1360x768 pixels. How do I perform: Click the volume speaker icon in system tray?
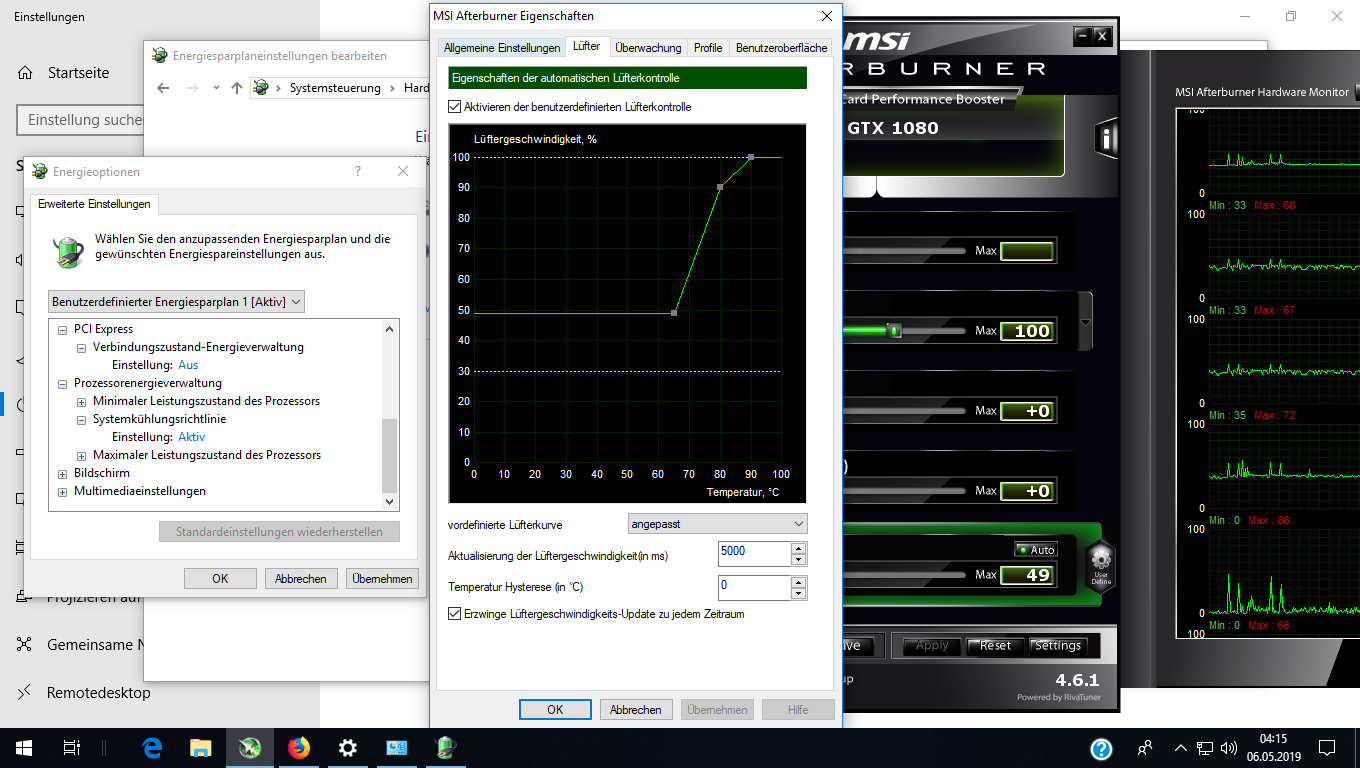[x=1228, y=748]
